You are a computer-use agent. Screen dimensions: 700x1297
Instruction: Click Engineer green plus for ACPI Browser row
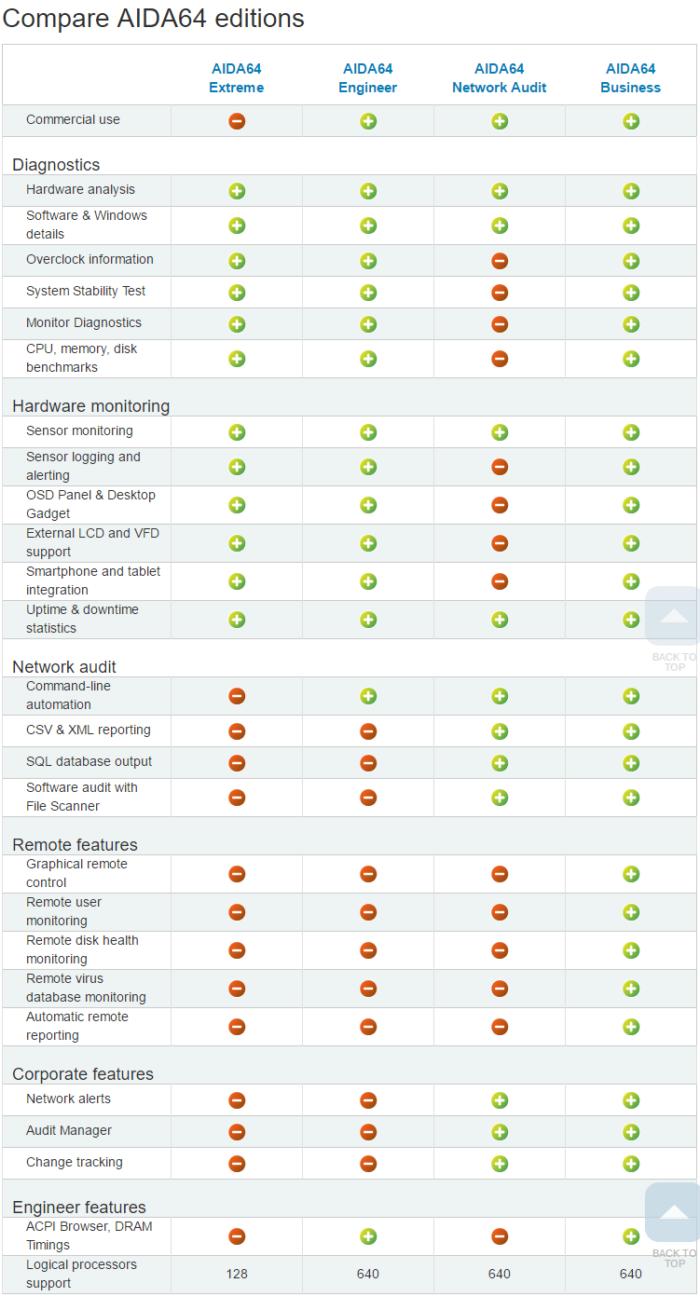tap(368, 1237)
